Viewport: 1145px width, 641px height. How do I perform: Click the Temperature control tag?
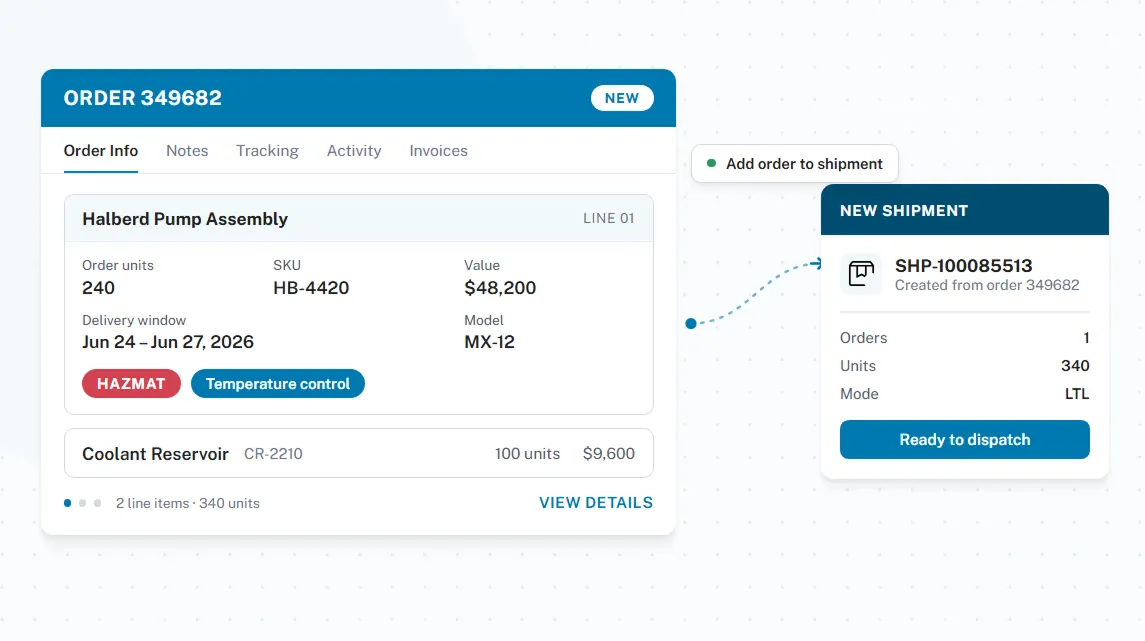click(x=277, y=384)
